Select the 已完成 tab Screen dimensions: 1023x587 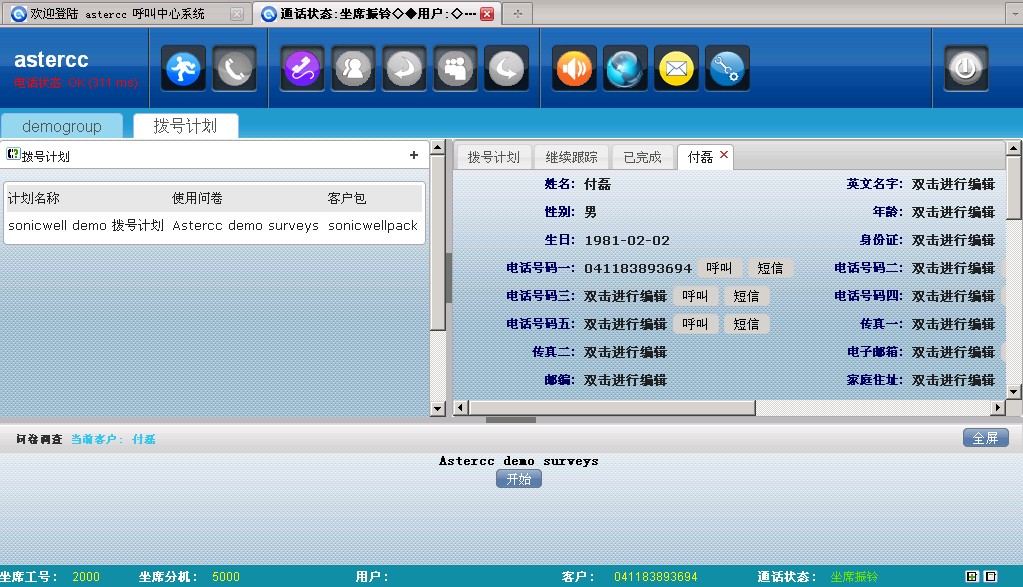pyautogui.click(x=642, y=157)
